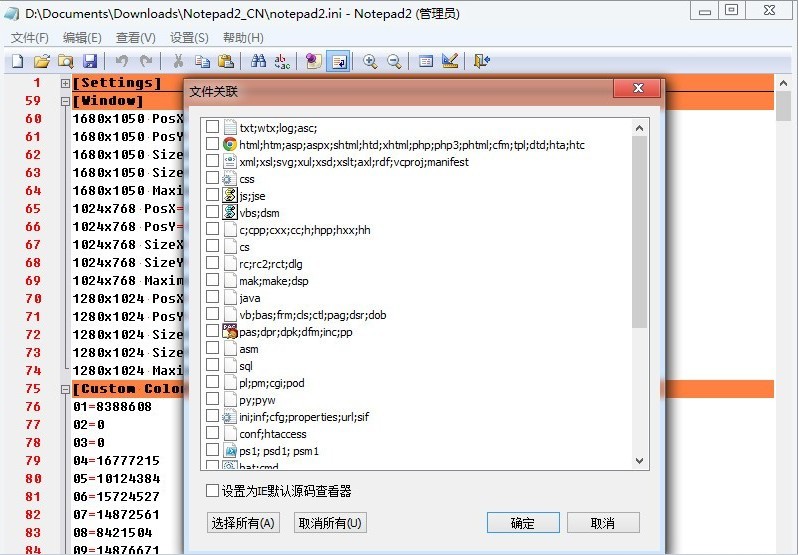Click the gear icon beside css
798x555 pixels.
[230, 179]
